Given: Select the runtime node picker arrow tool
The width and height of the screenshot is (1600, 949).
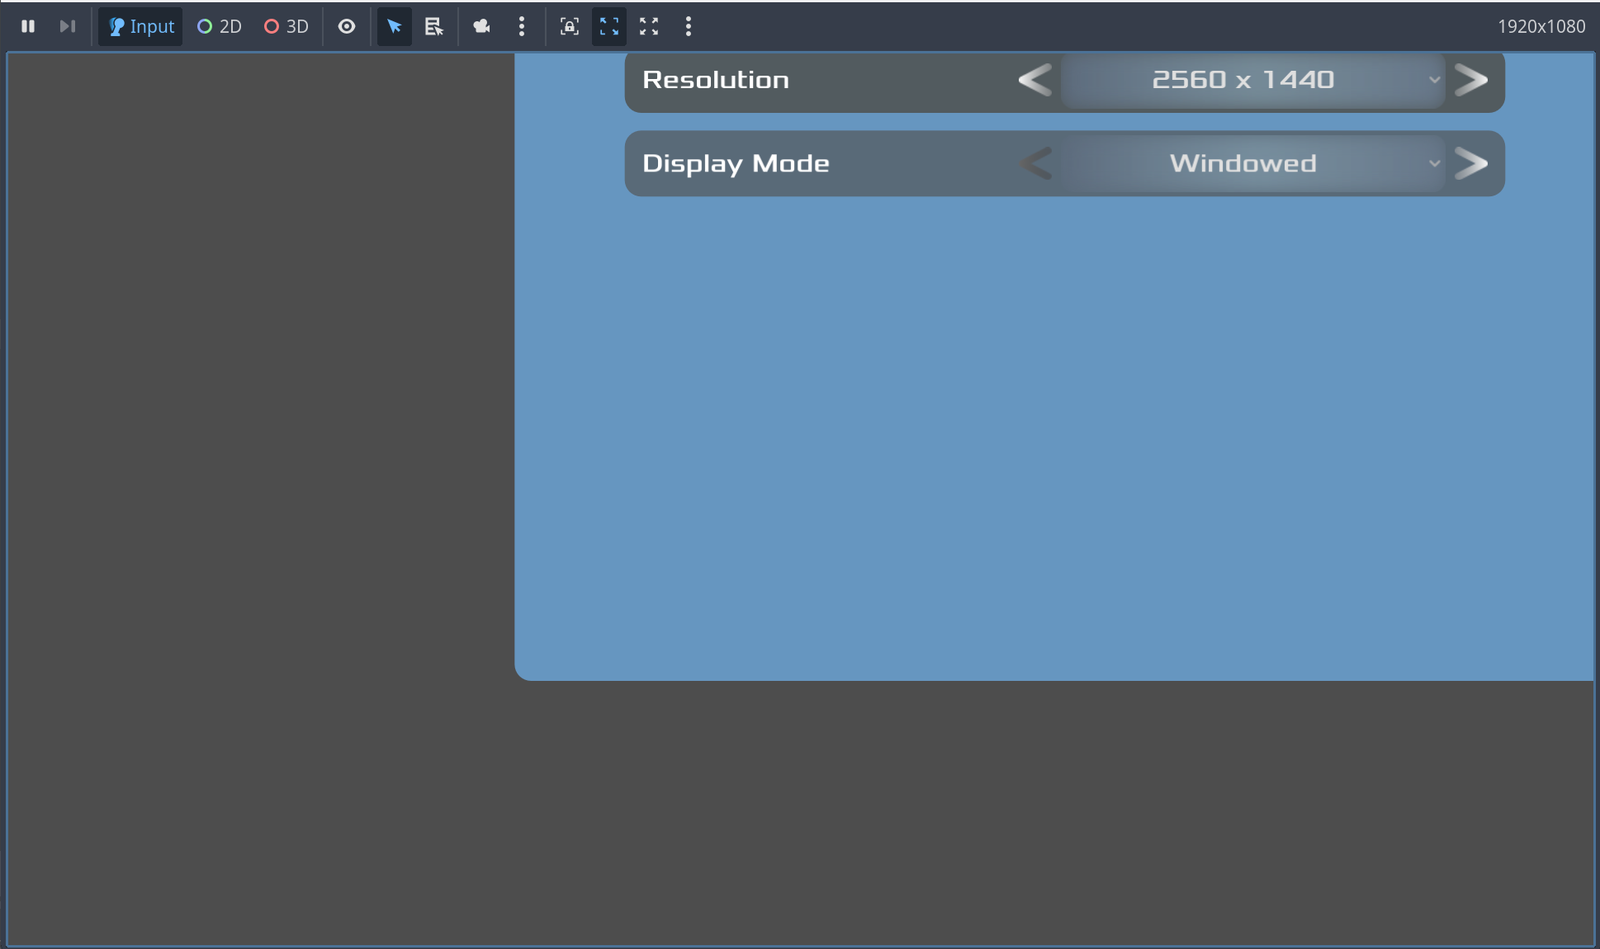Looking at the screenshot, I should click(x=394, y=27).
